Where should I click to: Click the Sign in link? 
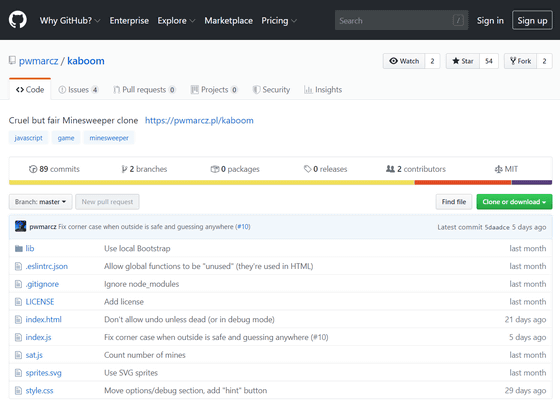coord(490,21)
